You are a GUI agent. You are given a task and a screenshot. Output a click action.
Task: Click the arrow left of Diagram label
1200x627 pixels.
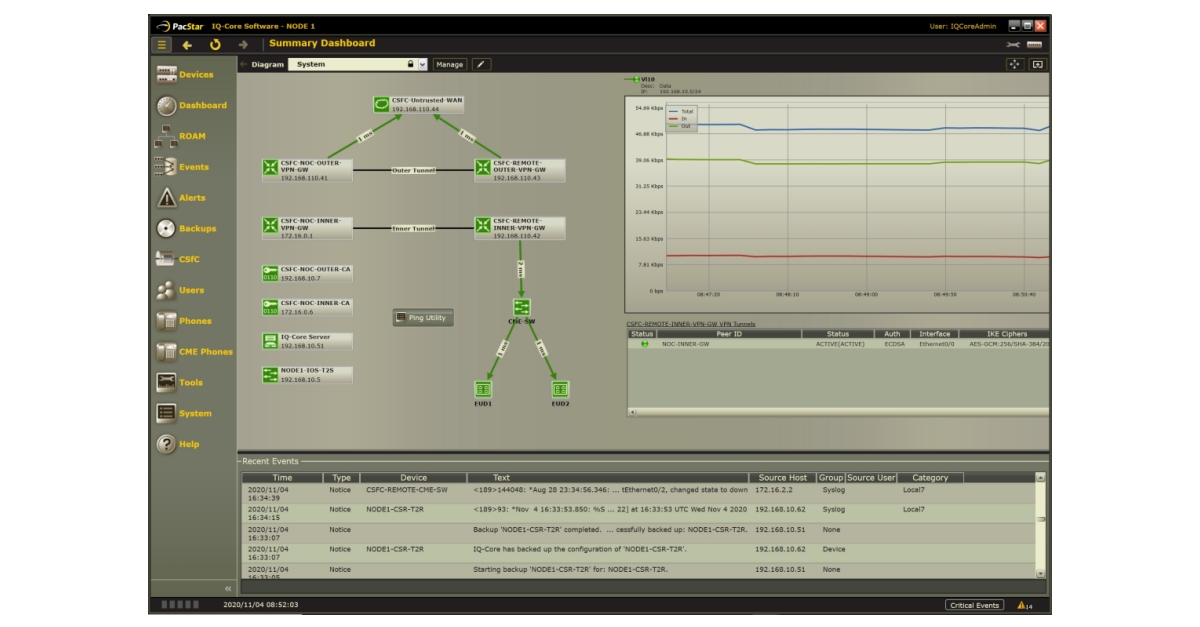[243, 64]
